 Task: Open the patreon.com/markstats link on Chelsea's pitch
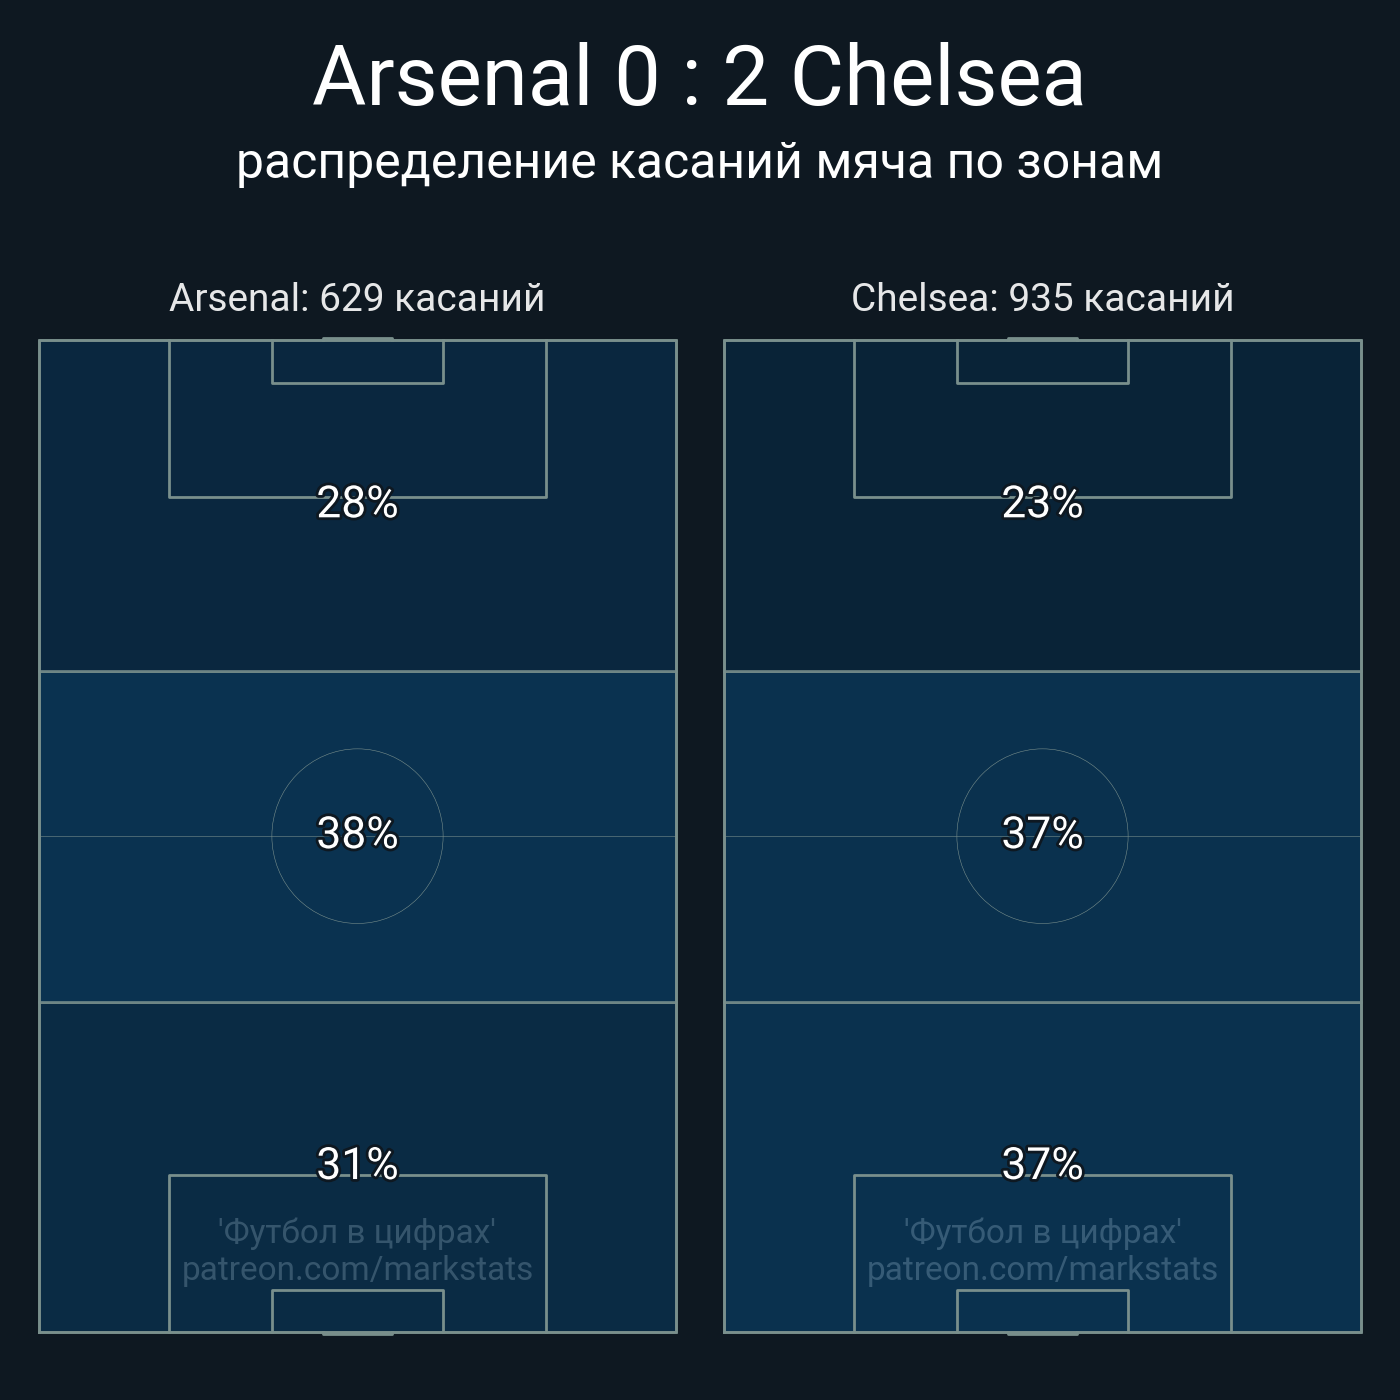coord(1042,1269)
